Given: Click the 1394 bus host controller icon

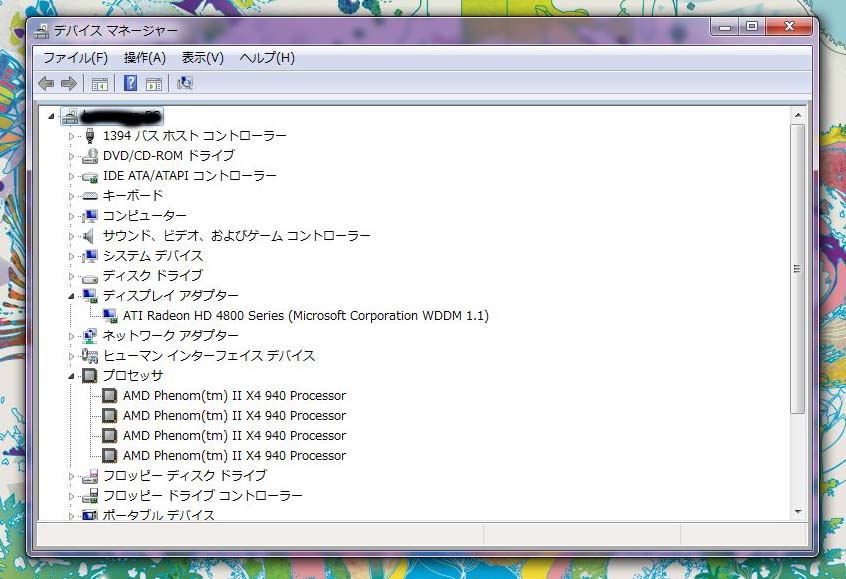Looking at the screenshot, I should tap(90, 136).
